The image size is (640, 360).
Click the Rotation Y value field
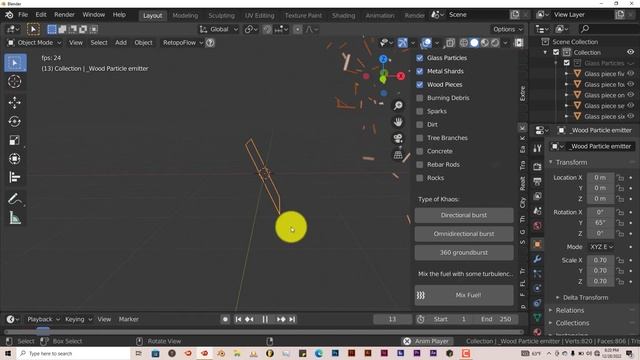point(600,223)
